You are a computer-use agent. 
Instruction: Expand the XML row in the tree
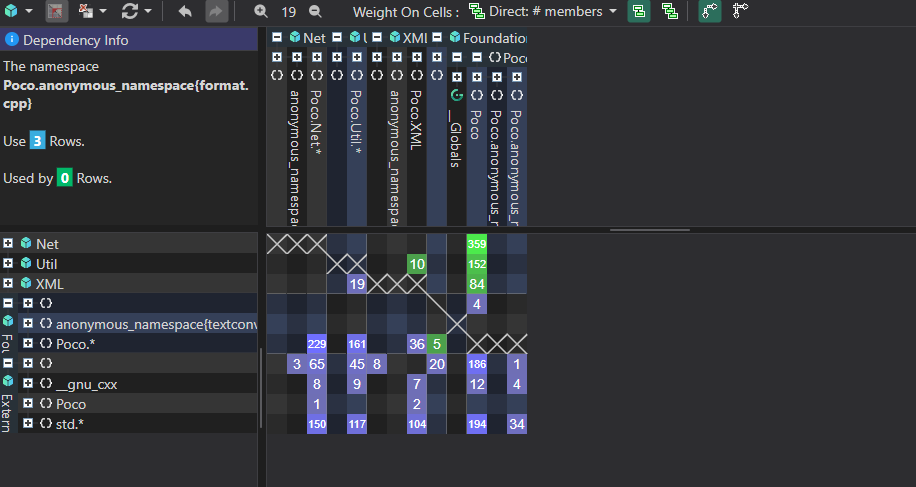pos(8,283)
